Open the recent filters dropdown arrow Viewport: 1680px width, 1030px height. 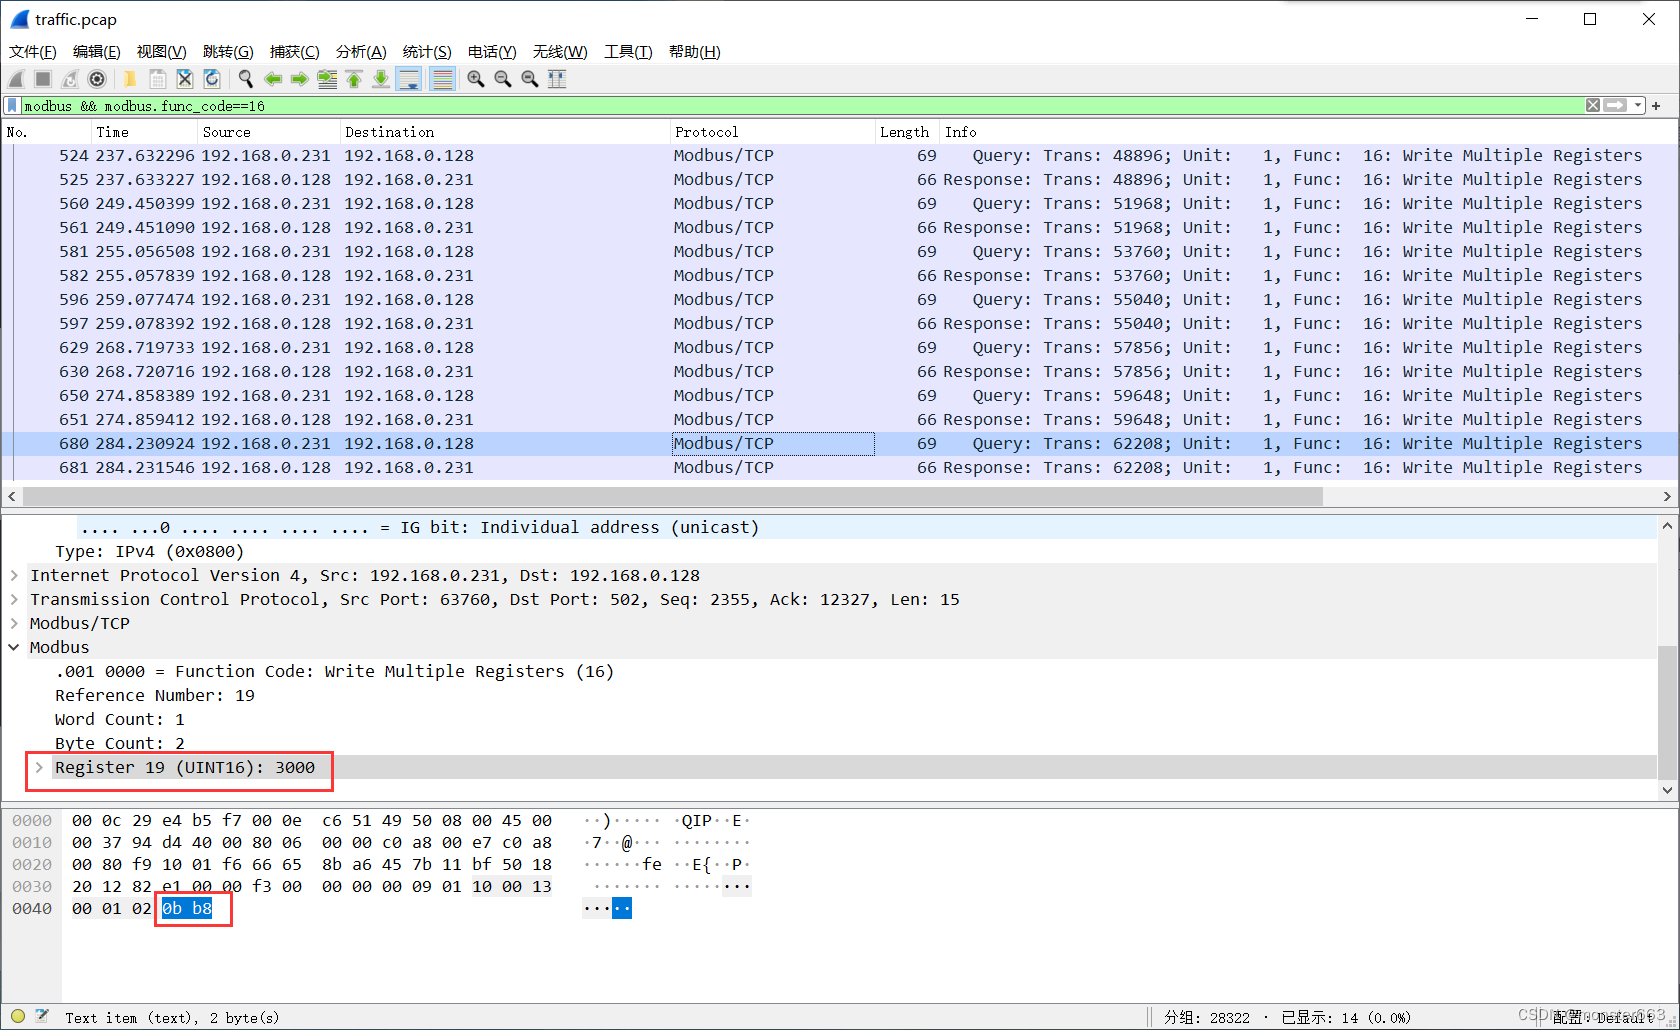[x=1638, y=105]
